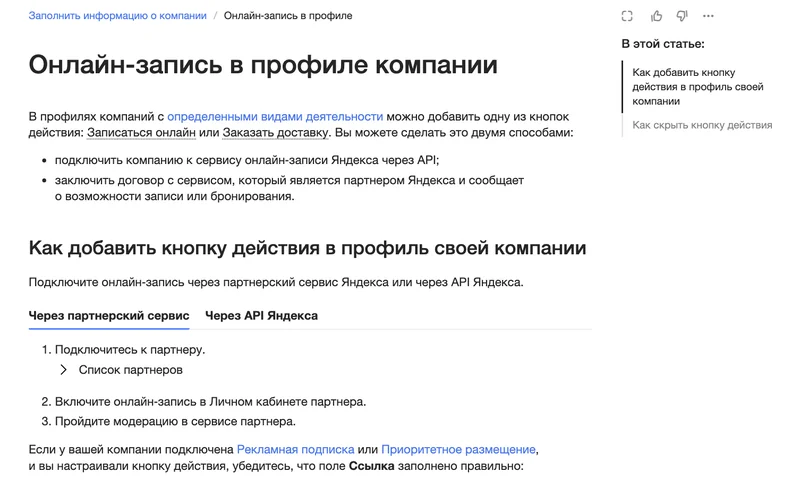Click bullet 'подключить компанию к сервису онлайн-записи'
The image size is (800, 480).
247,160
